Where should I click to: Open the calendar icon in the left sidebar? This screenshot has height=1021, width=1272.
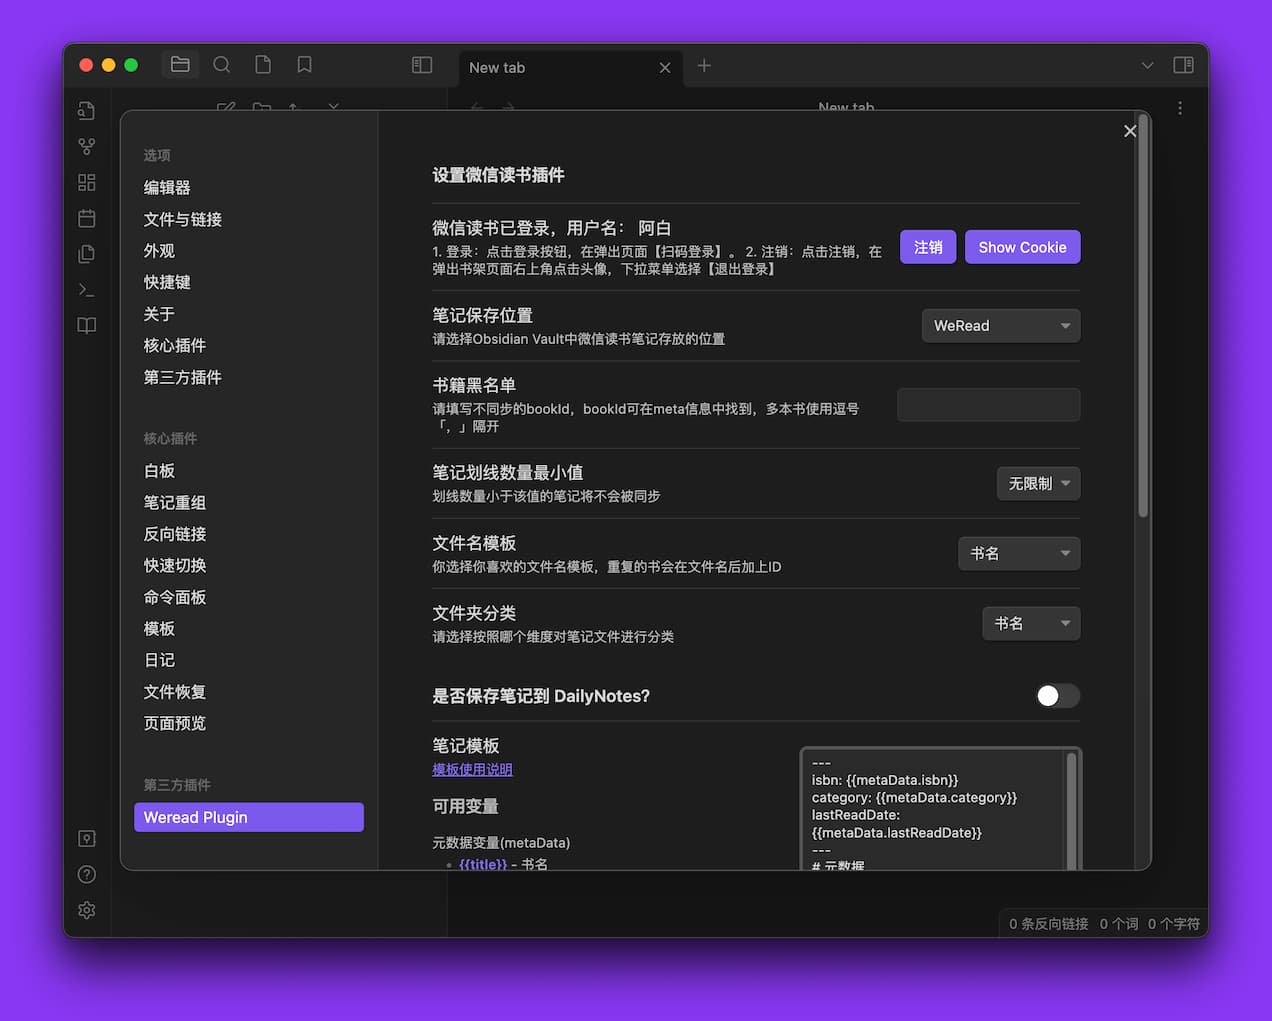coord(86,218)
